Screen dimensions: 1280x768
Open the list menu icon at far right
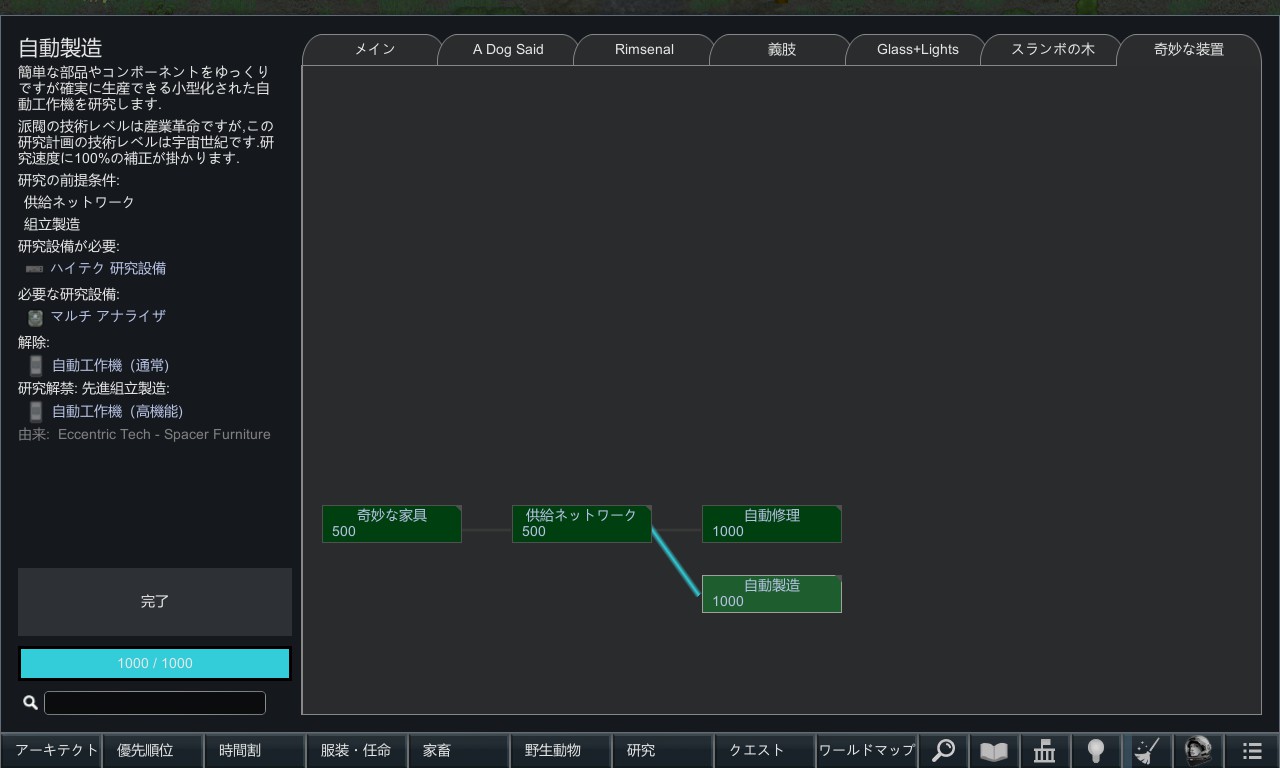tap(1252, 750)
